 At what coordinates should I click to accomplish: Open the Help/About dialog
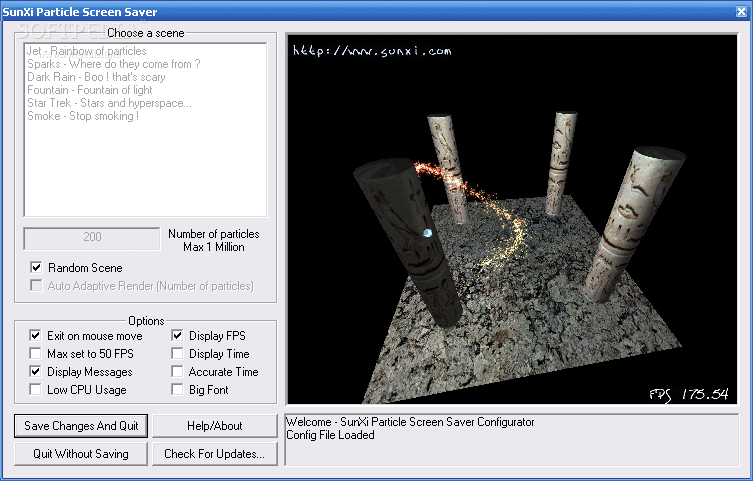tap(215, 426)
